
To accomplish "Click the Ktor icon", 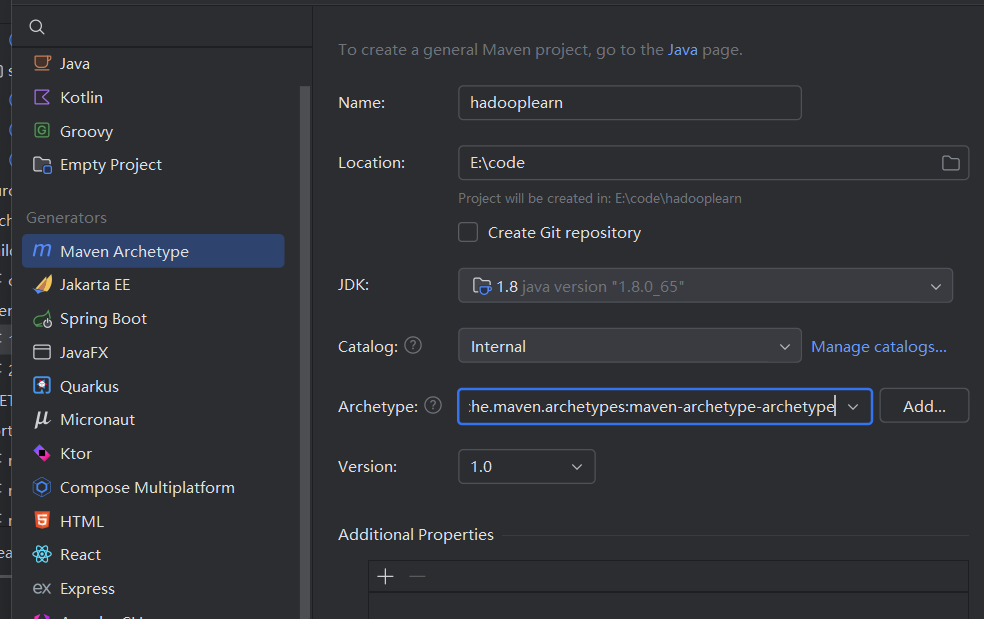I will pos(42,453).
